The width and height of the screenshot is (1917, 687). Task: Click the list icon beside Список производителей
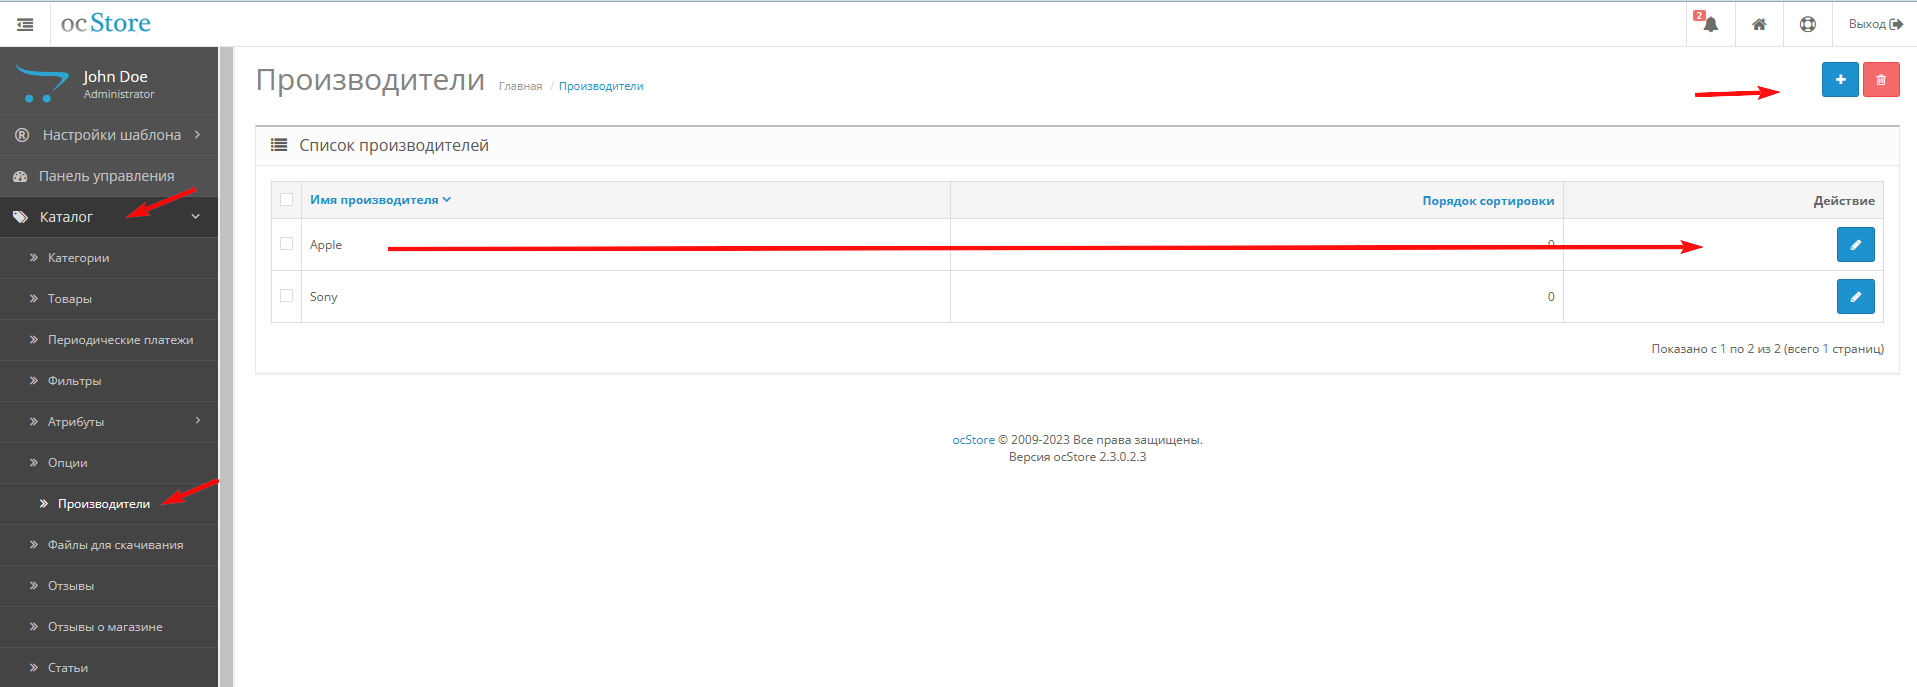tap(279, 145)
